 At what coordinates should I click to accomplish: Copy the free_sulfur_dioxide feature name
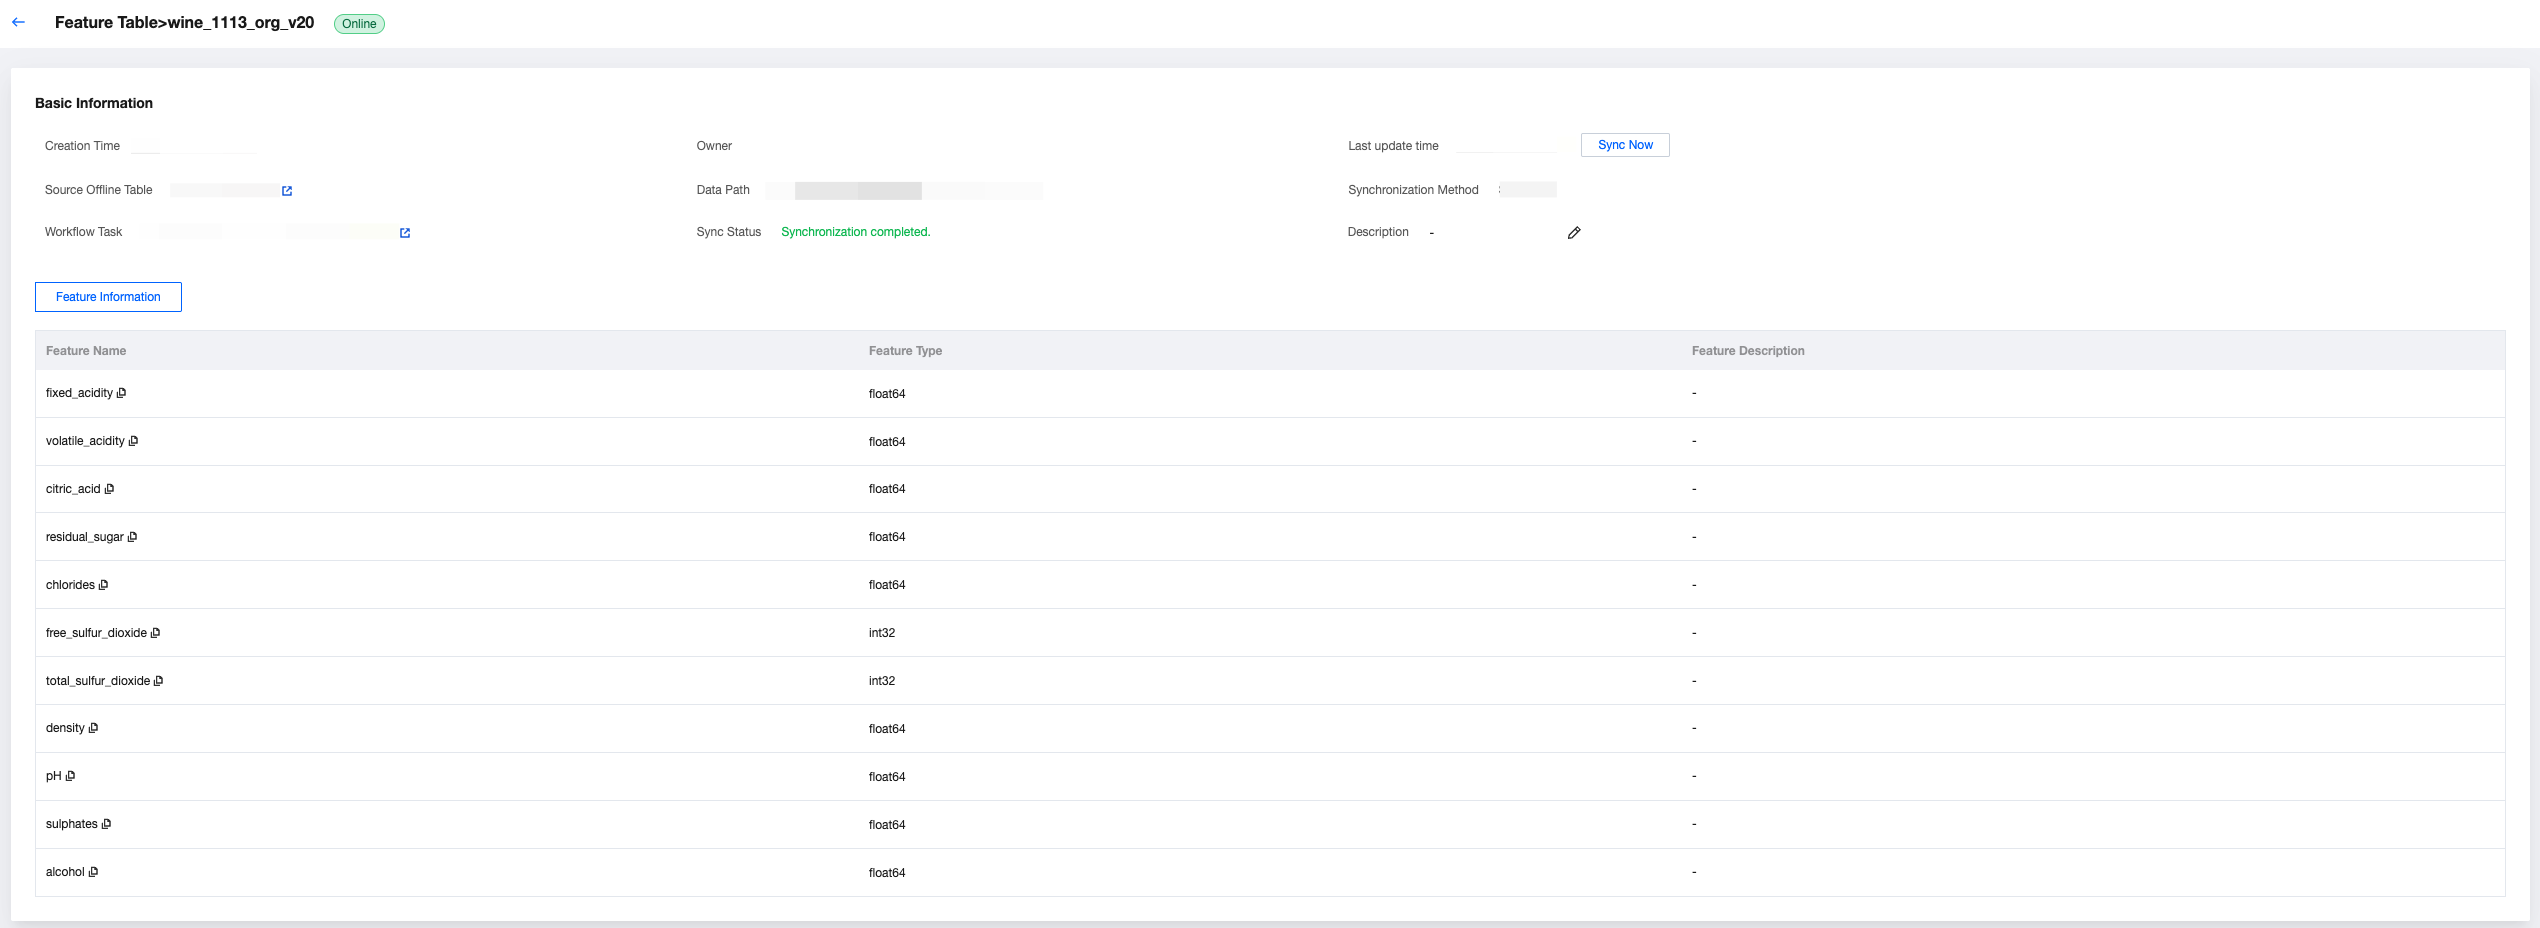tap(155, 633)
